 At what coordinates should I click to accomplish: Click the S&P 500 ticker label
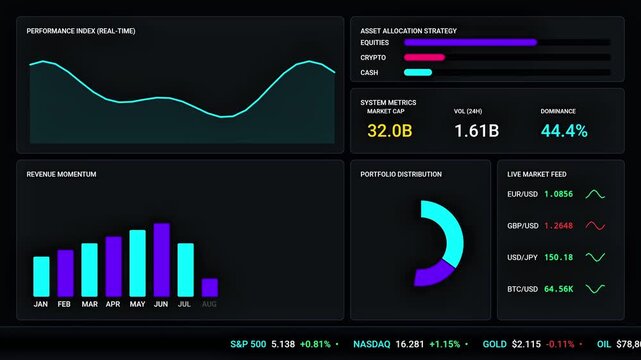[x=248, y=344]
